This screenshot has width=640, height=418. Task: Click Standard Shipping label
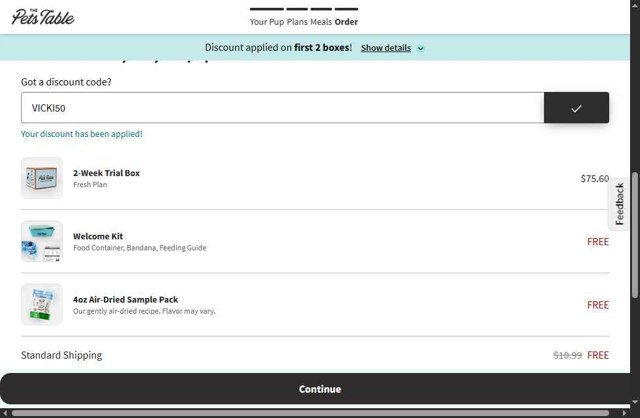point(62,355)
